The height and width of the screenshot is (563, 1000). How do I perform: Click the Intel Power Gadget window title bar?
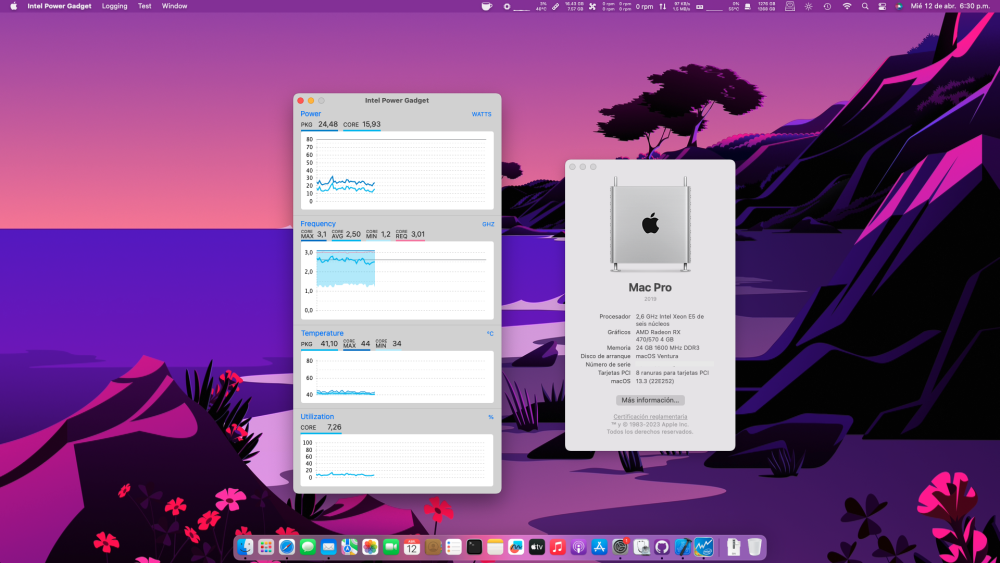397,100
